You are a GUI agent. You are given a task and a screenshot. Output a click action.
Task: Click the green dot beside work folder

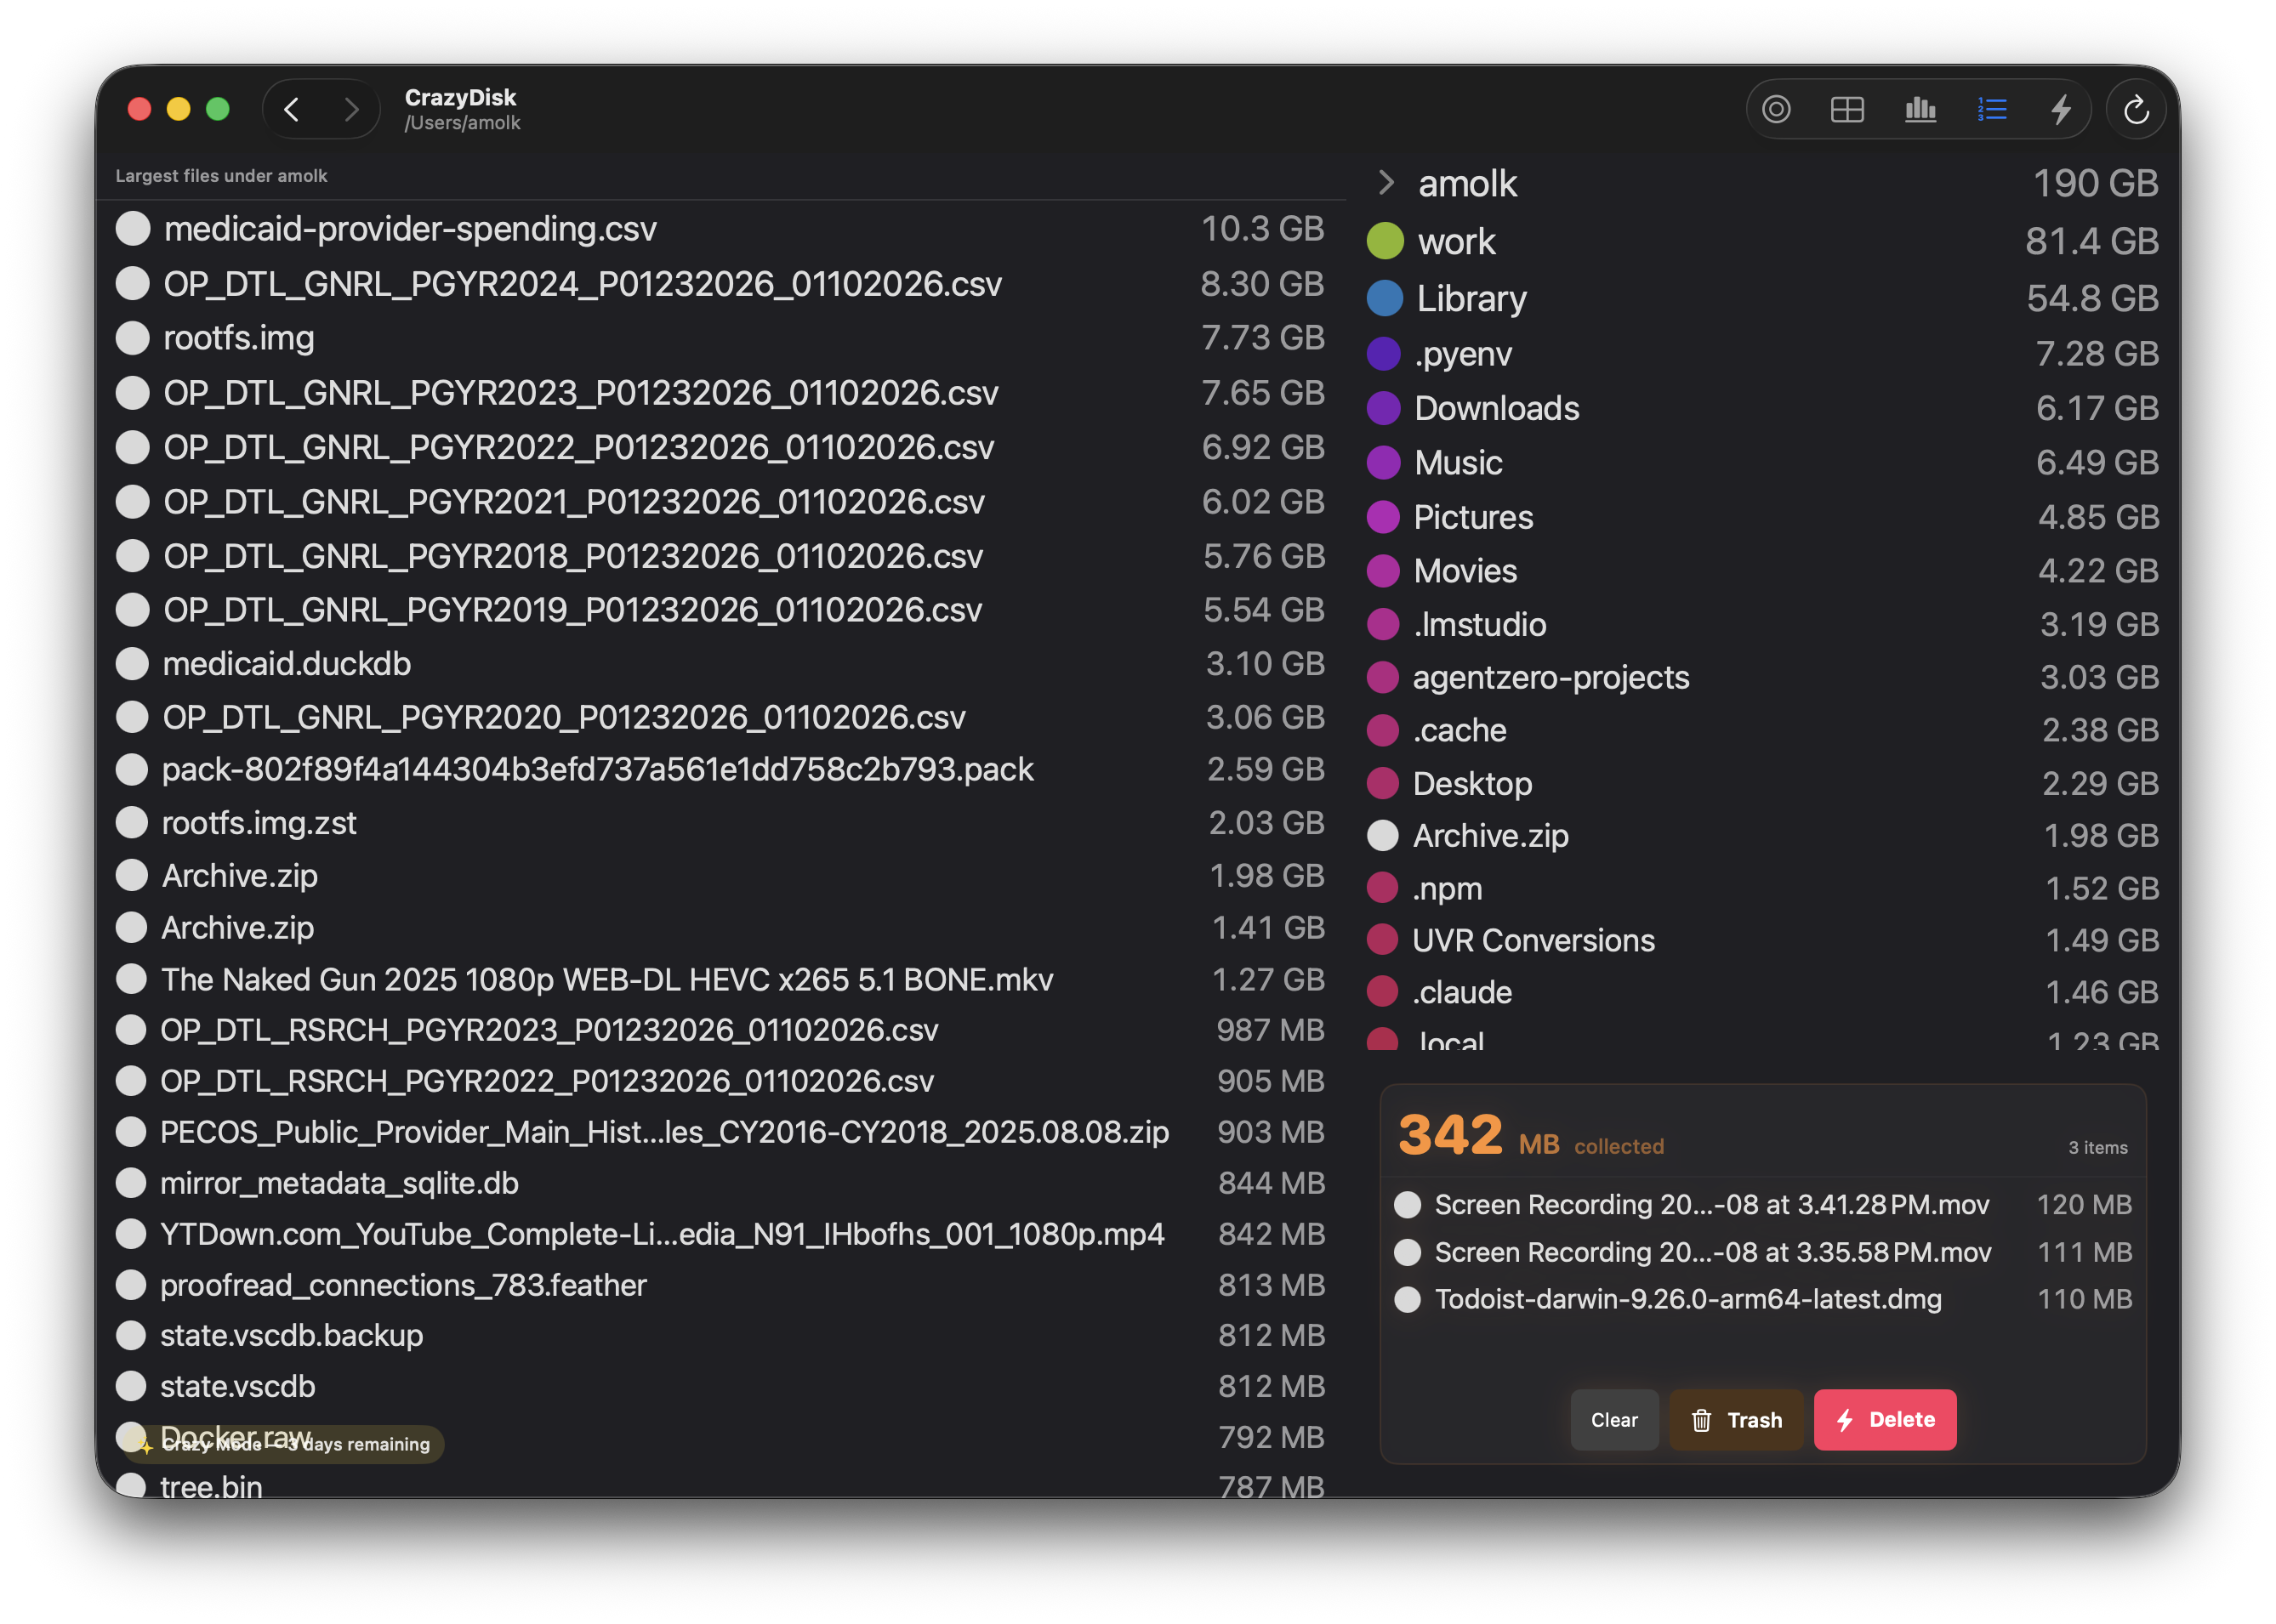(x=1383, y=241)
